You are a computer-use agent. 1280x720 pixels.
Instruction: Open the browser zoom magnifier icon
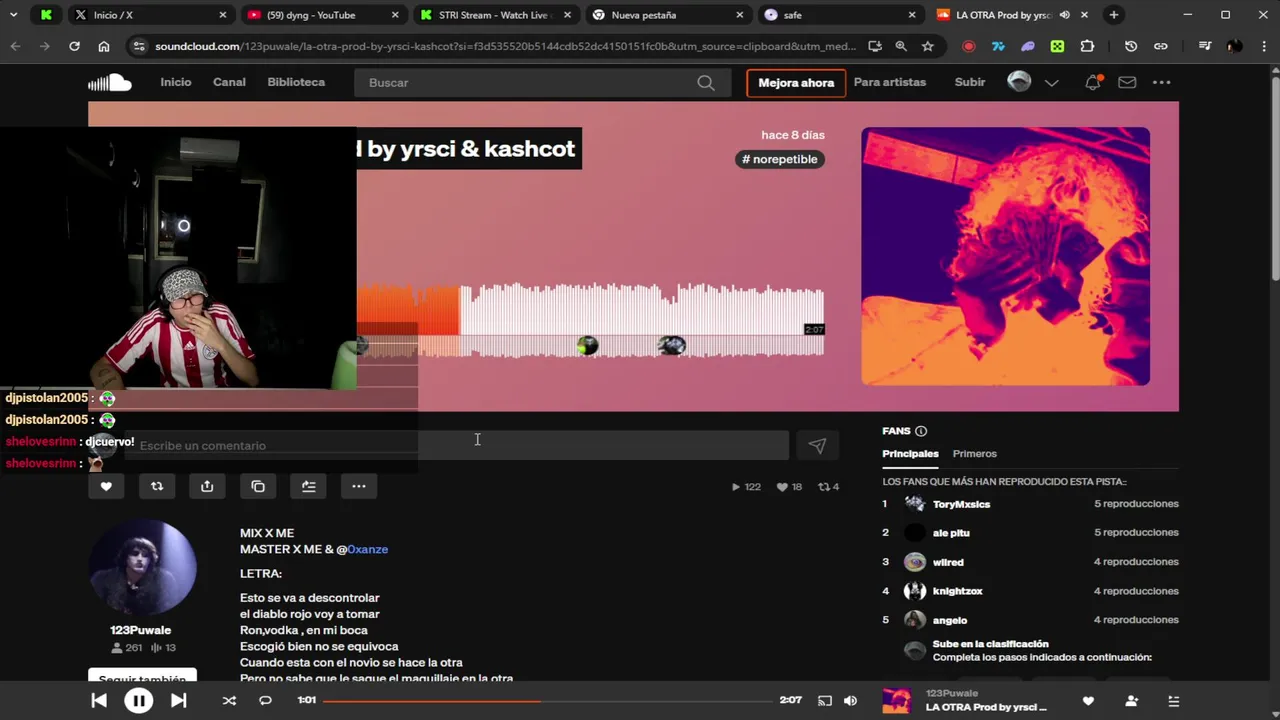tap(901, 46)
